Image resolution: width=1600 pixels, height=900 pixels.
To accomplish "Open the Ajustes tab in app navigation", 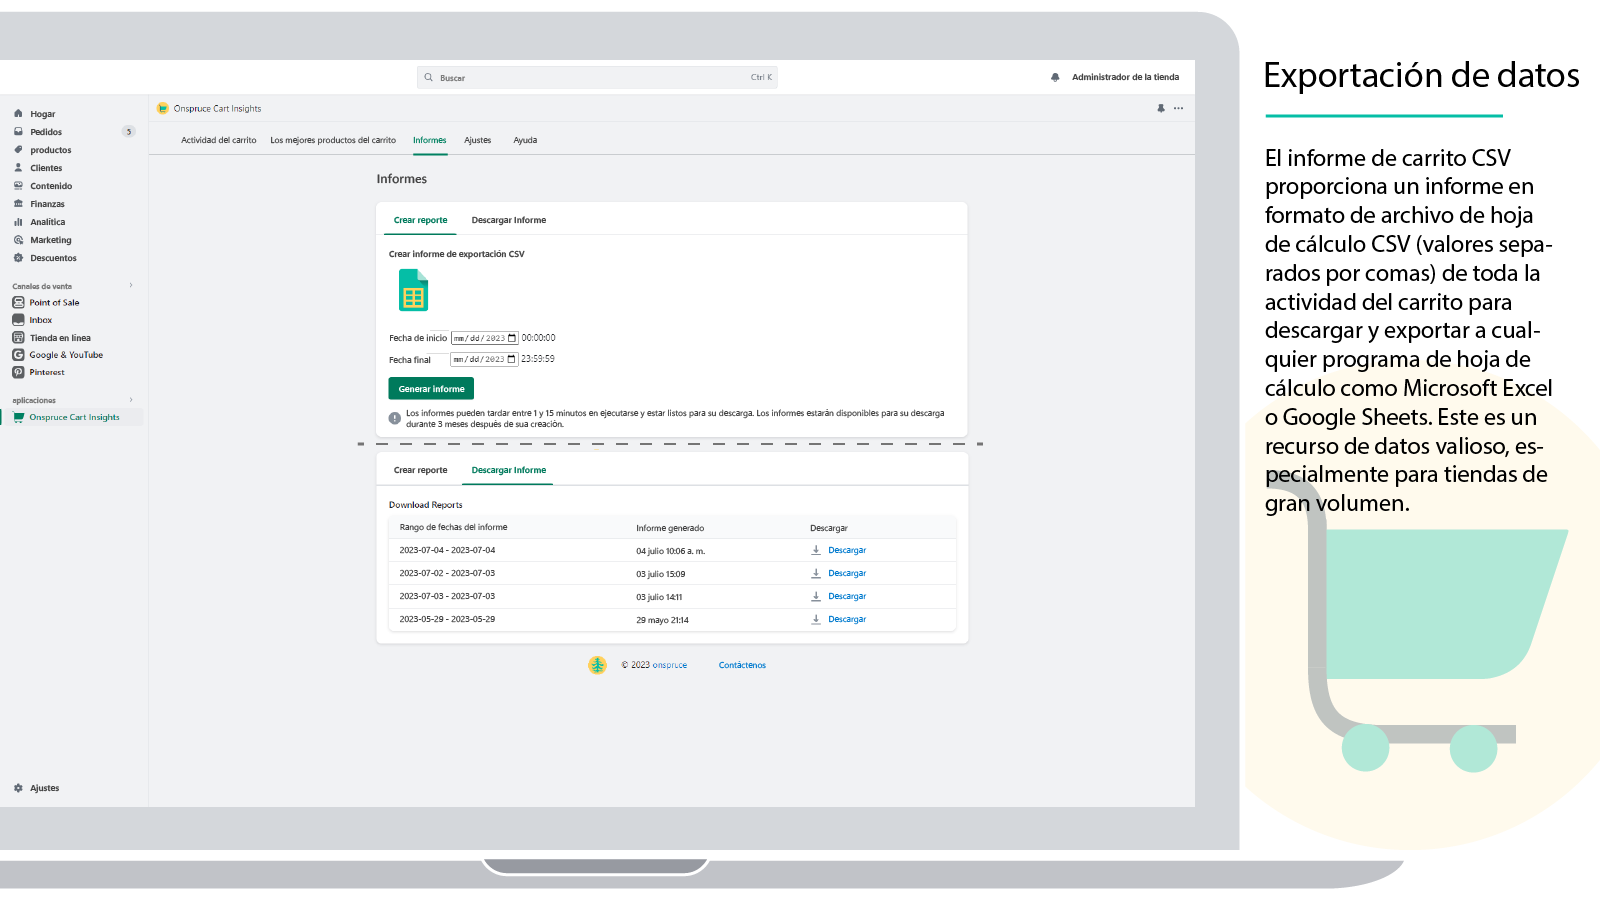I will (478, 140).
